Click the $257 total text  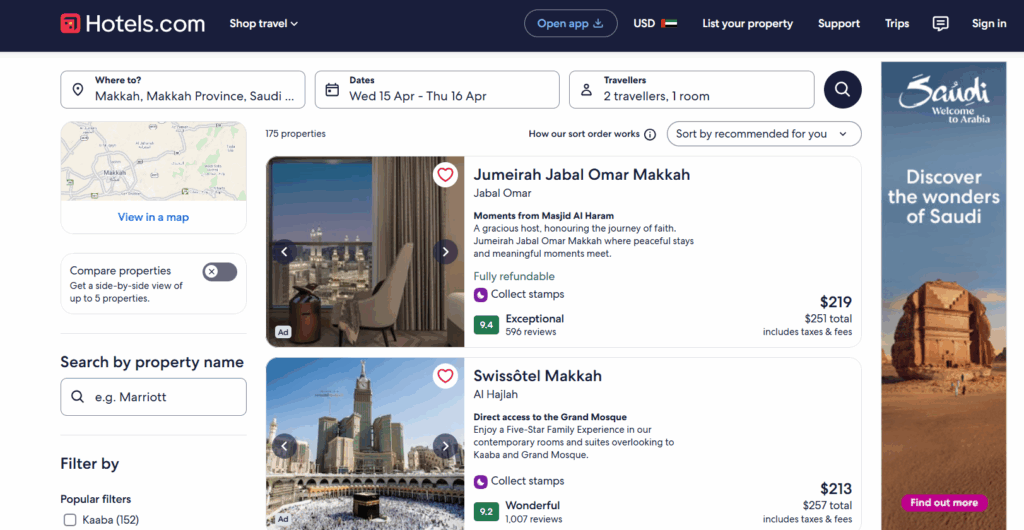coord(827,505)
